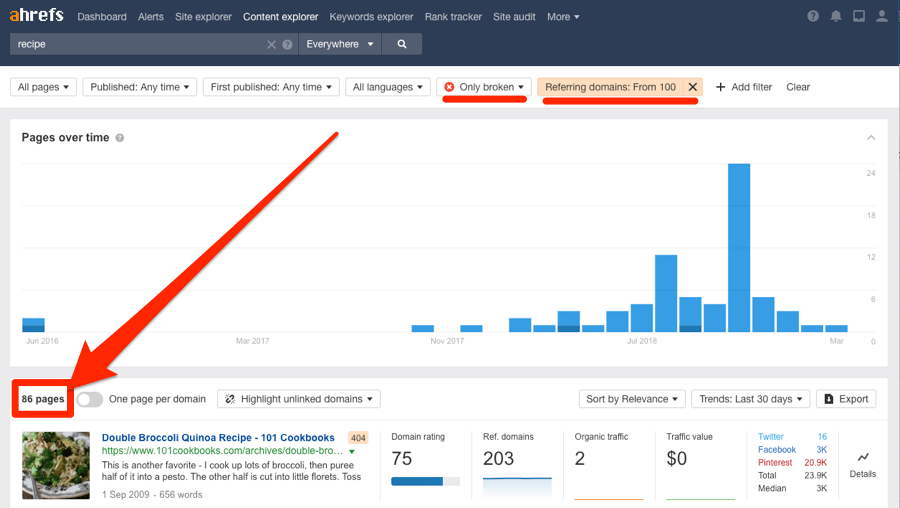Click the broccoli quinoa result thumbnail
Image resolution: width=900 pixels, height=508 pixels.
tap(57, 465)
